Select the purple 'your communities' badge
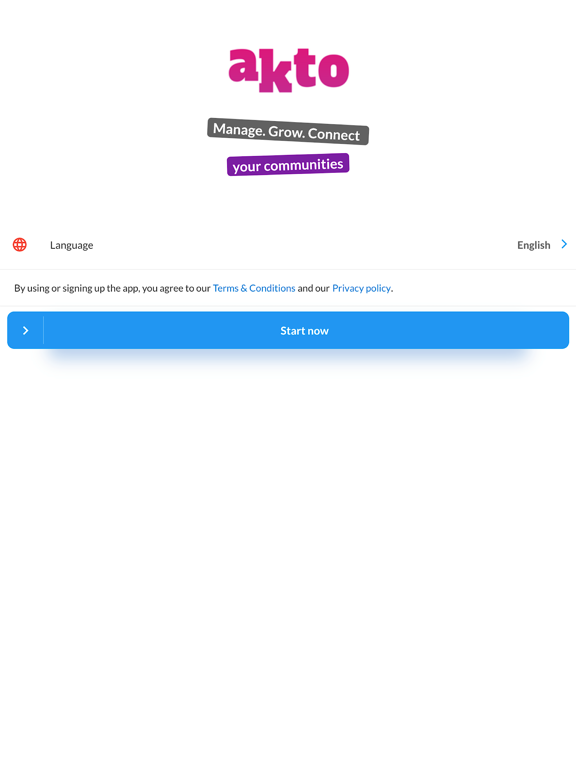Screen dimensions: 576x768 (288, 165)
